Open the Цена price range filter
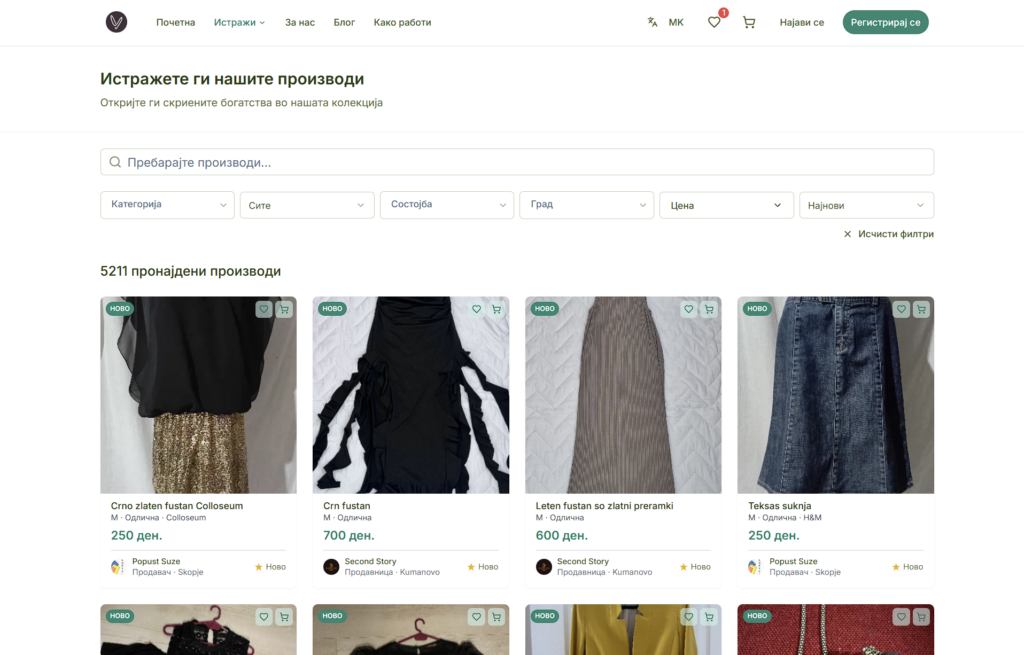The height and width of the screenshot is (655, 1024). coord(726,205)
